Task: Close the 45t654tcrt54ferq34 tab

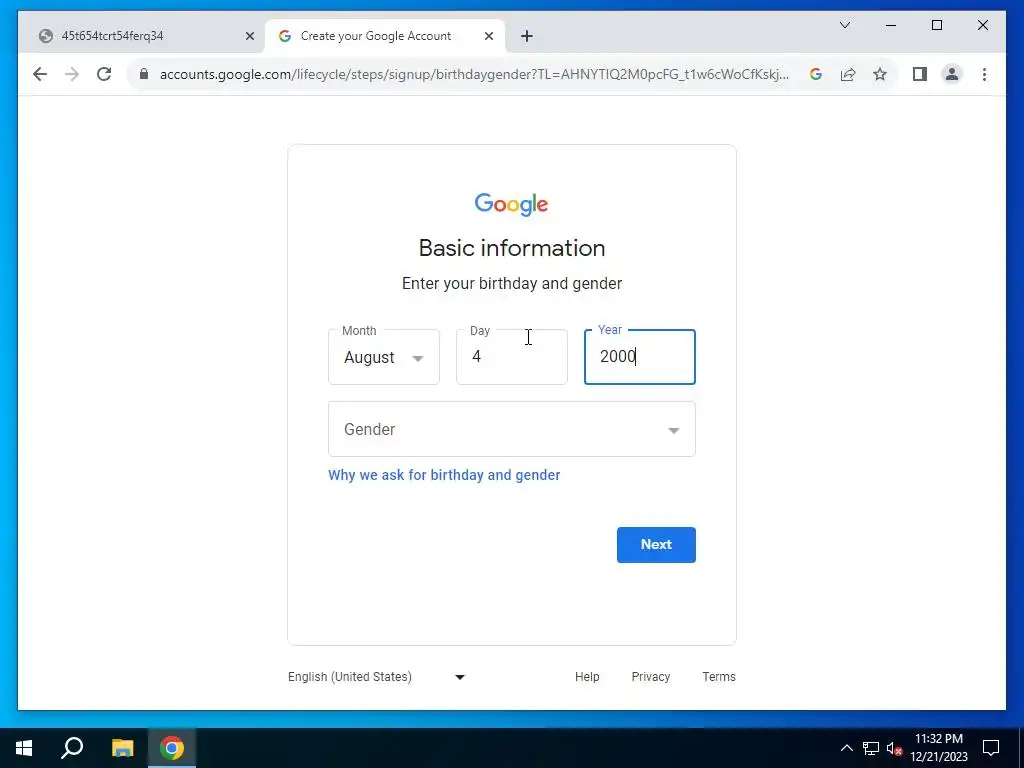Action: coord(249,37)
